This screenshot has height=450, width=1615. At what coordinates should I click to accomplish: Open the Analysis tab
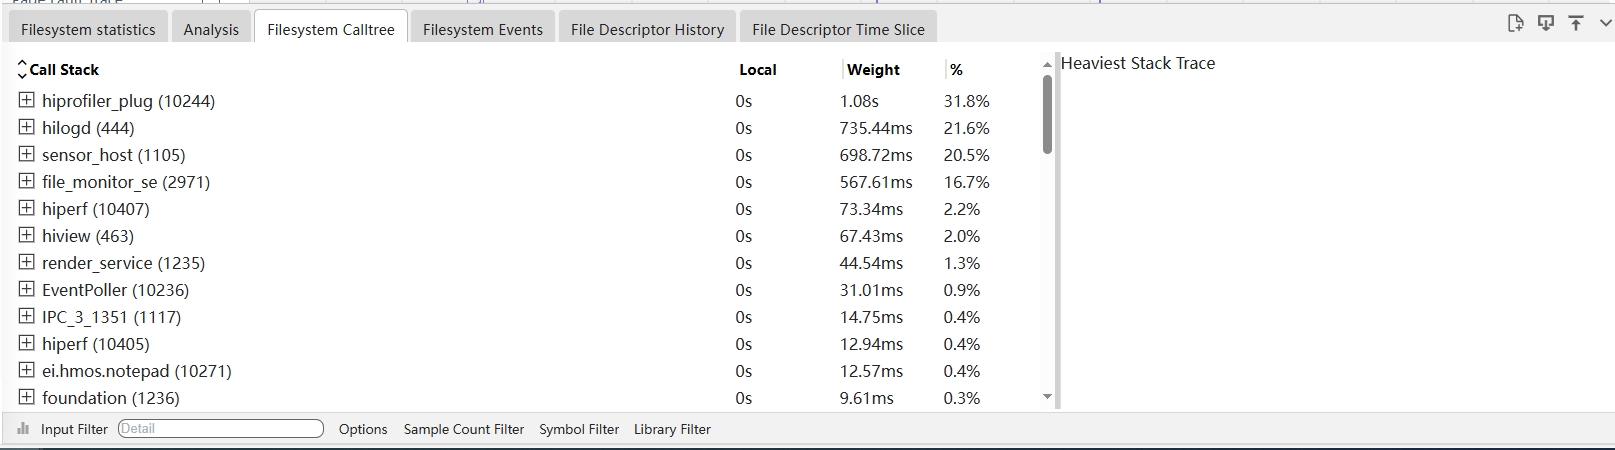pyautogui.click(x=211, y=29)
